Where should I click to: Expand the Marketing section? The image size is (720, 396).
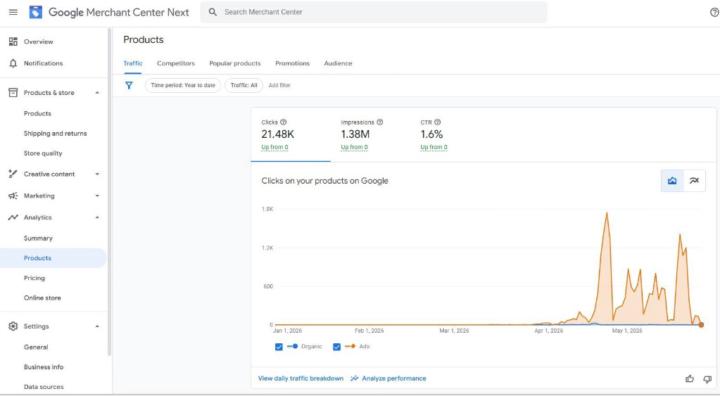97,196
